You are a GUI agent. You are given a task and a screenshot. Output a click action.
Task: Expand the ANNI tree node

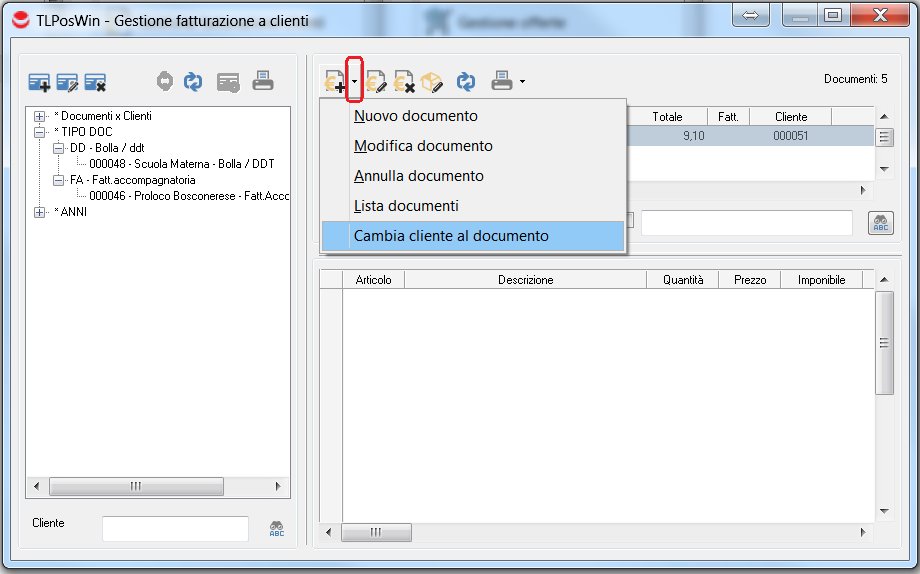40,212
